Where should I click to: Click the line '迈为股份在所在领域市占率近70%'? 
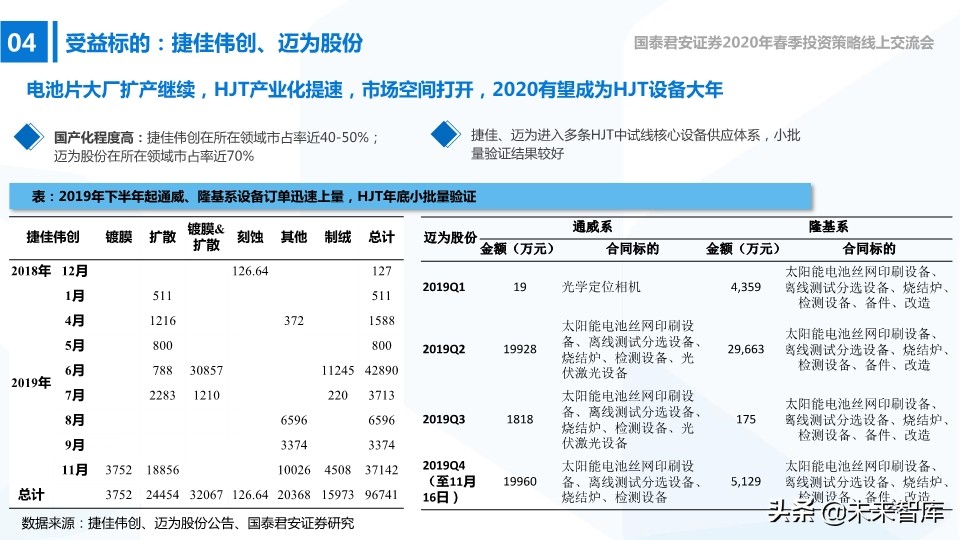click(154, 156)
